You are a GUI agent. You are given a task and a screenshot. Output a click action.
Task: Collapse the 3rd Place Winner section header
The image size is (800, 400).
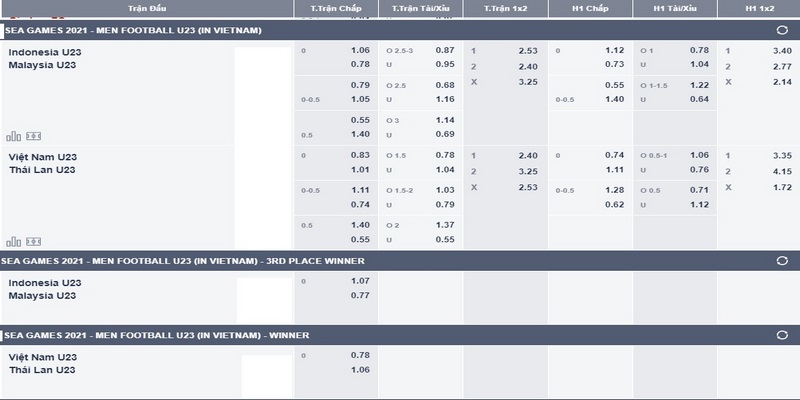pyautogui.click(x=180, y=261)
